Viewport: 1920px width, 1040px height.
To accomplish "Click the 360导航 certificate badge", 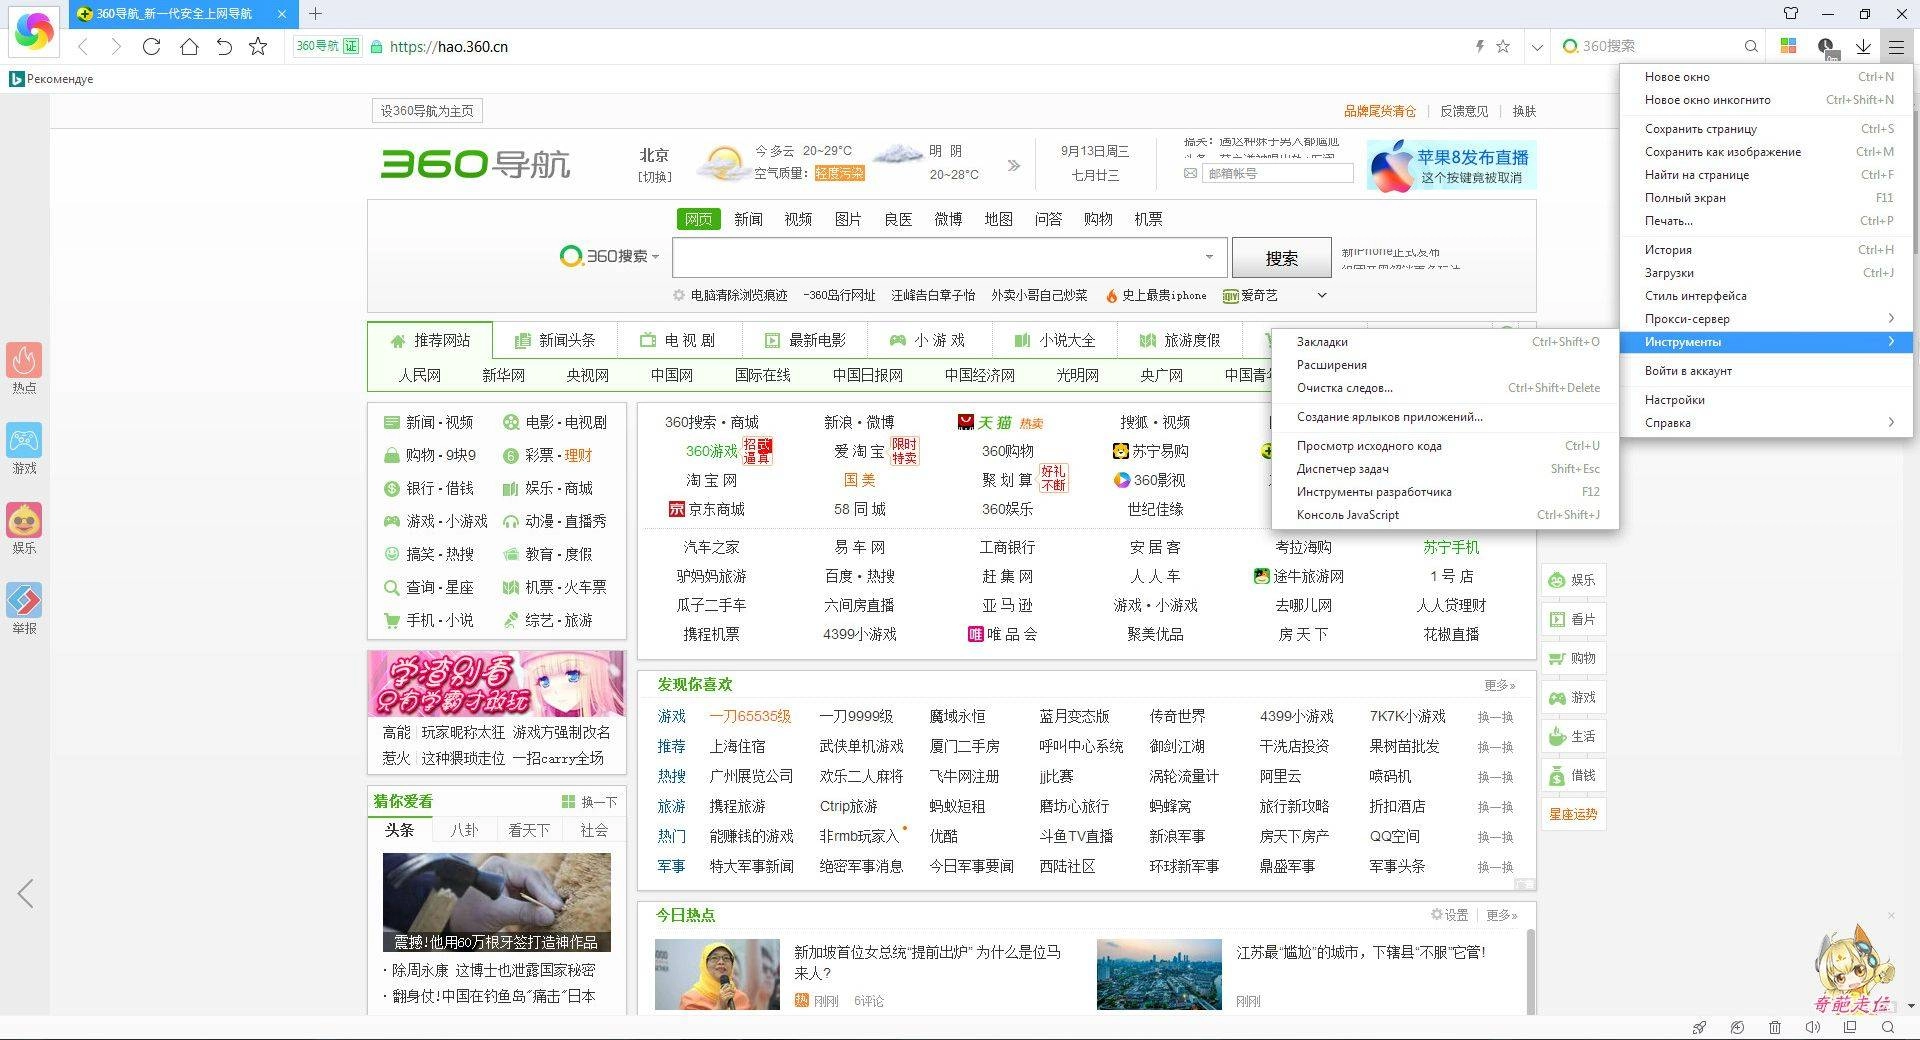I will click(x=327, y=46).
